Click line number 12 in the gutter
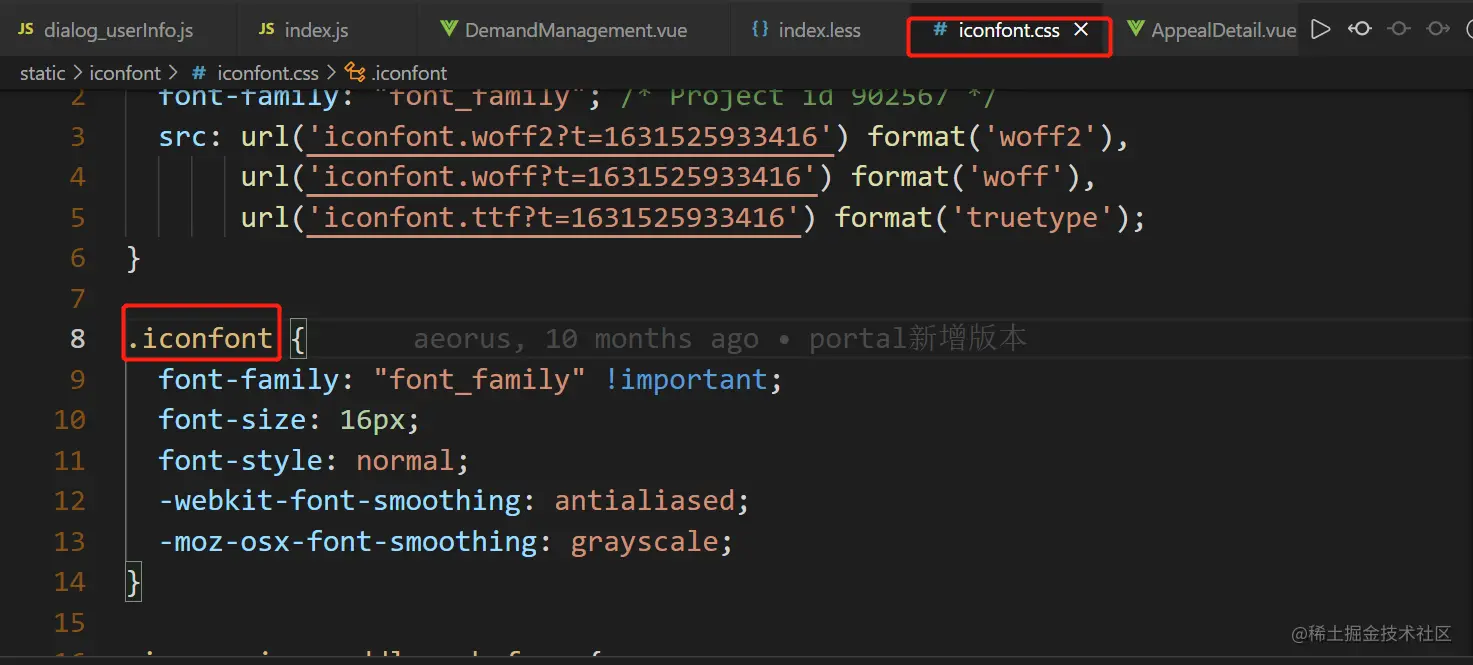Viewport: 1473px width, 665px height. [70, 501]
